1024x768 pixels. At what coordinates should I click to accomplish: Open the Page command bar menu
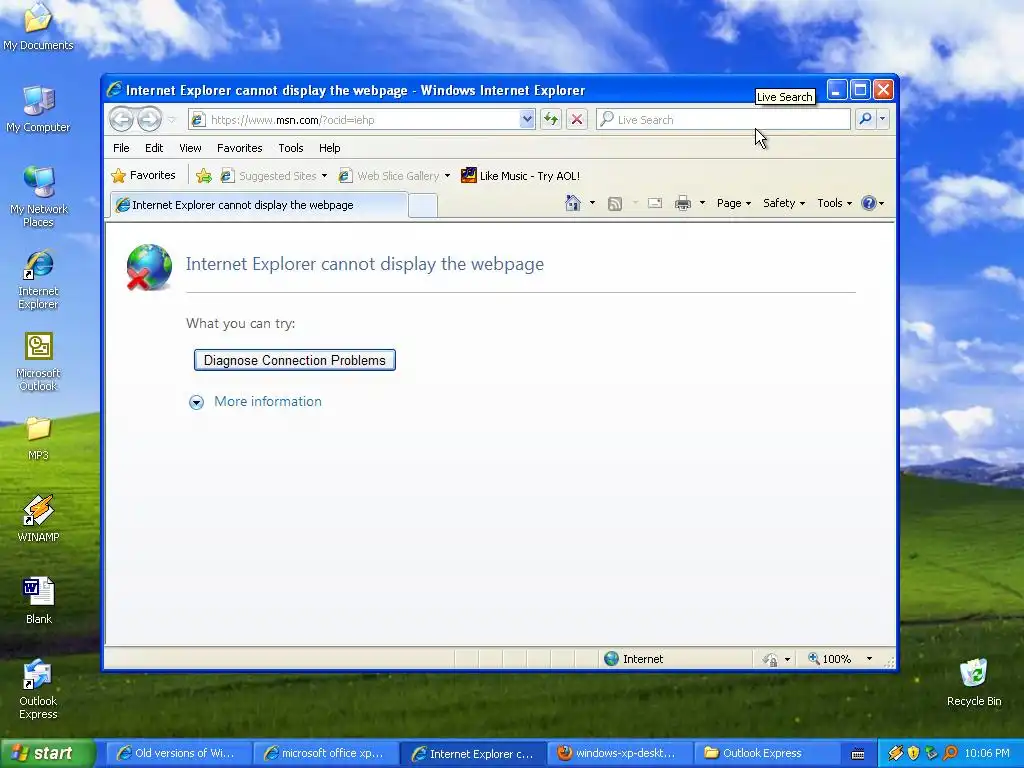point(734,203)
